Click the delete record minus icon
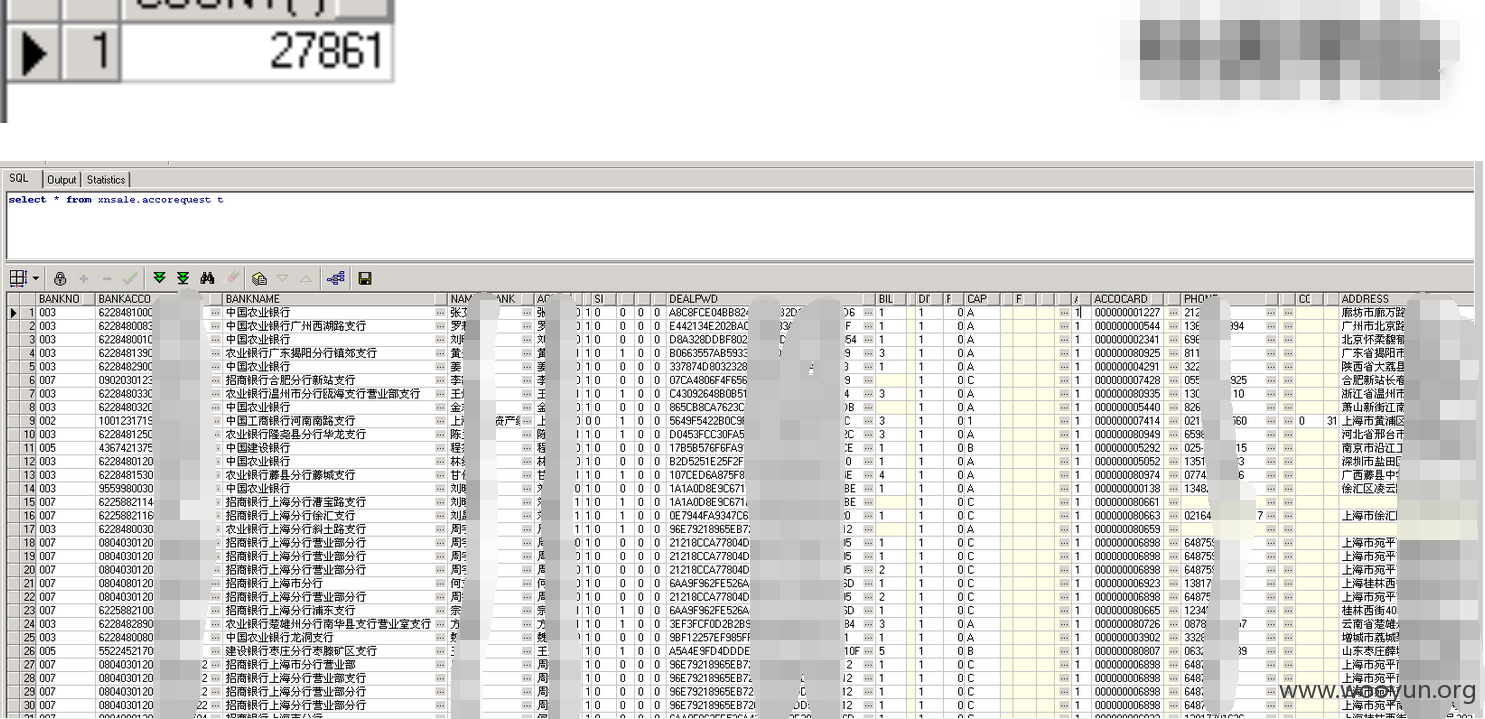The height and width of the screenshot is (719, 1485). [x=107, y=279]
